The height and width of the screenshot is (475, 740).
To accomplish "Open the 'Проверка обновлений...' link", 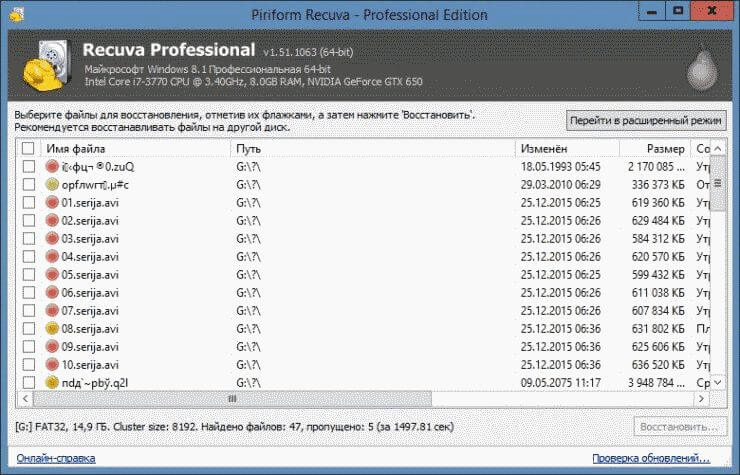I will pyautogui.click(x=651, y=458).
